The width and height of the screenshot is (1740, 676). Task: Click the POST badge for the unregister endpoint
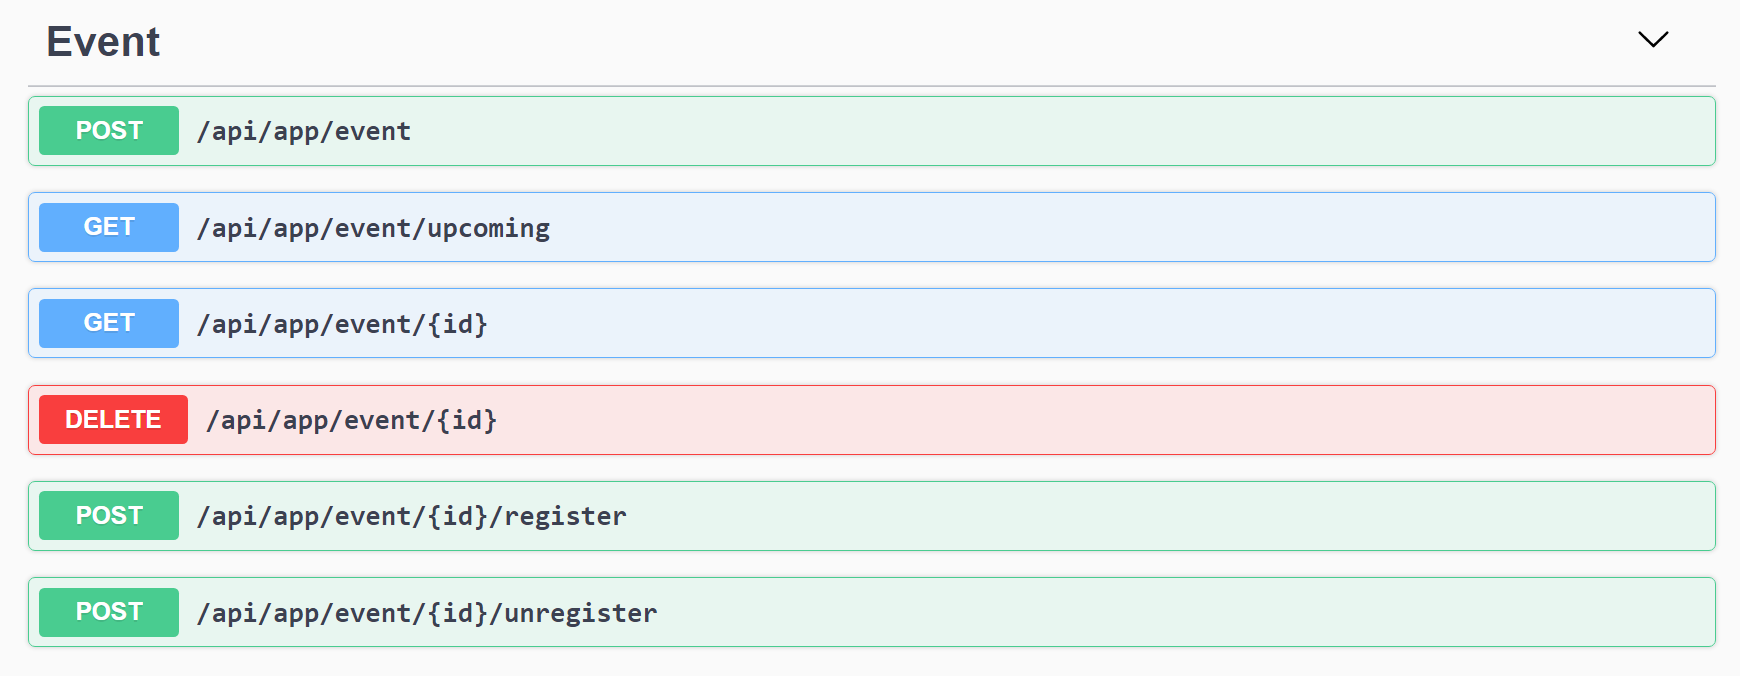coord(109,612)
